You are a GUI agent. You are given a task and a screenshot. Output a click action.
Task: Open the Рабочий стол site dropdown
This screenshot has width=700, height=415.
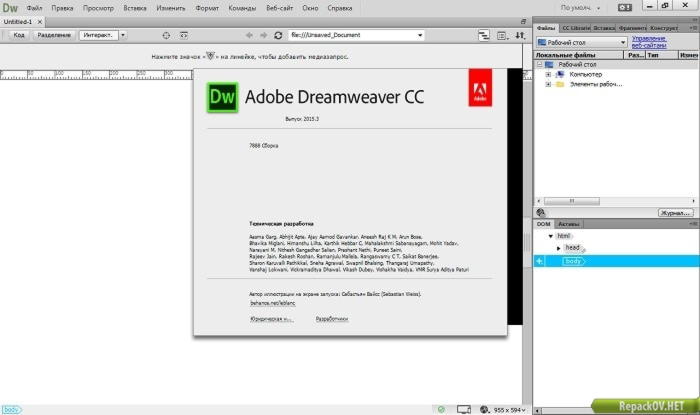pyautogui.click(x=582, y=42)
